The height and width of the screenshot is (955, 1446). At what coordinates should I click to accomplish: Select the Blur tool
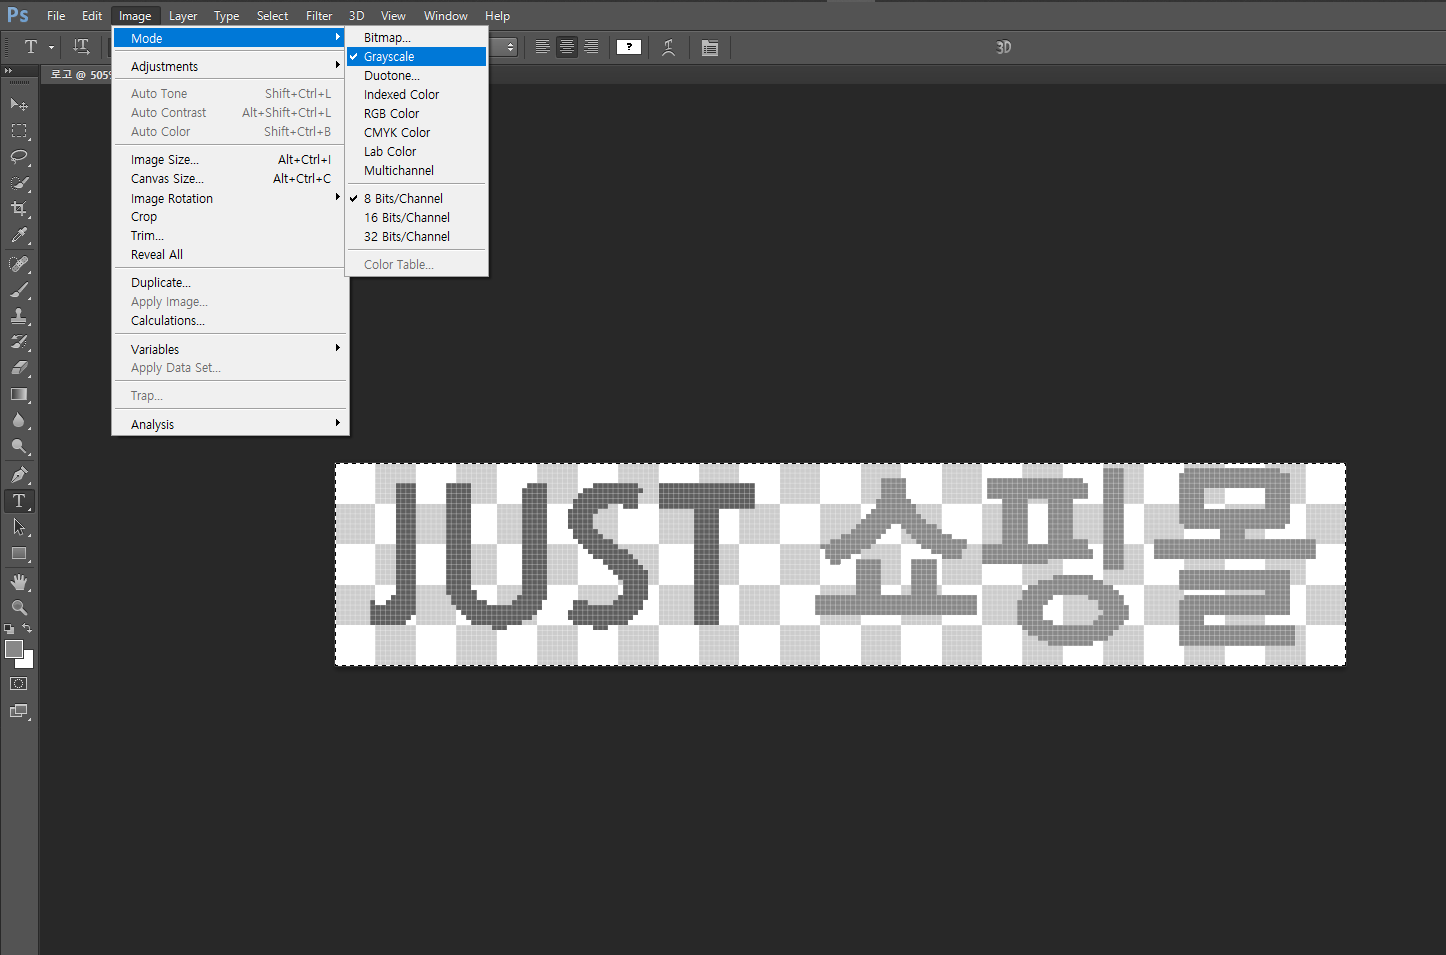point(19,420)
